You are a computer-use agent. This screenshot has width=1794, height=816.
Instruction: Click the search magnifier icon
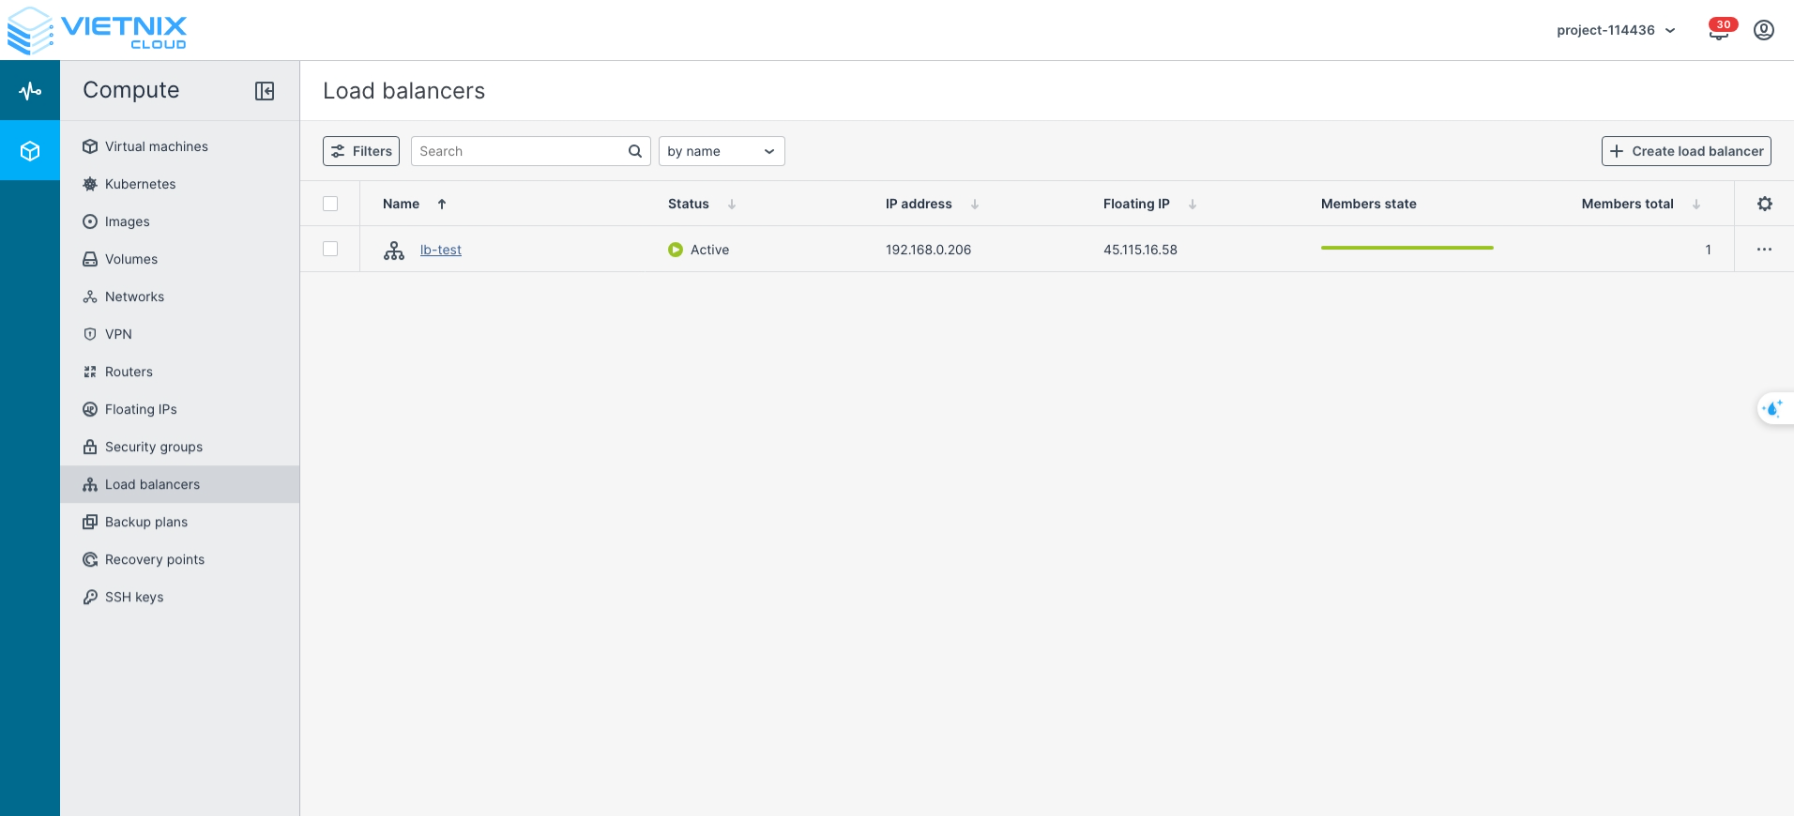[x=635, y=151]
